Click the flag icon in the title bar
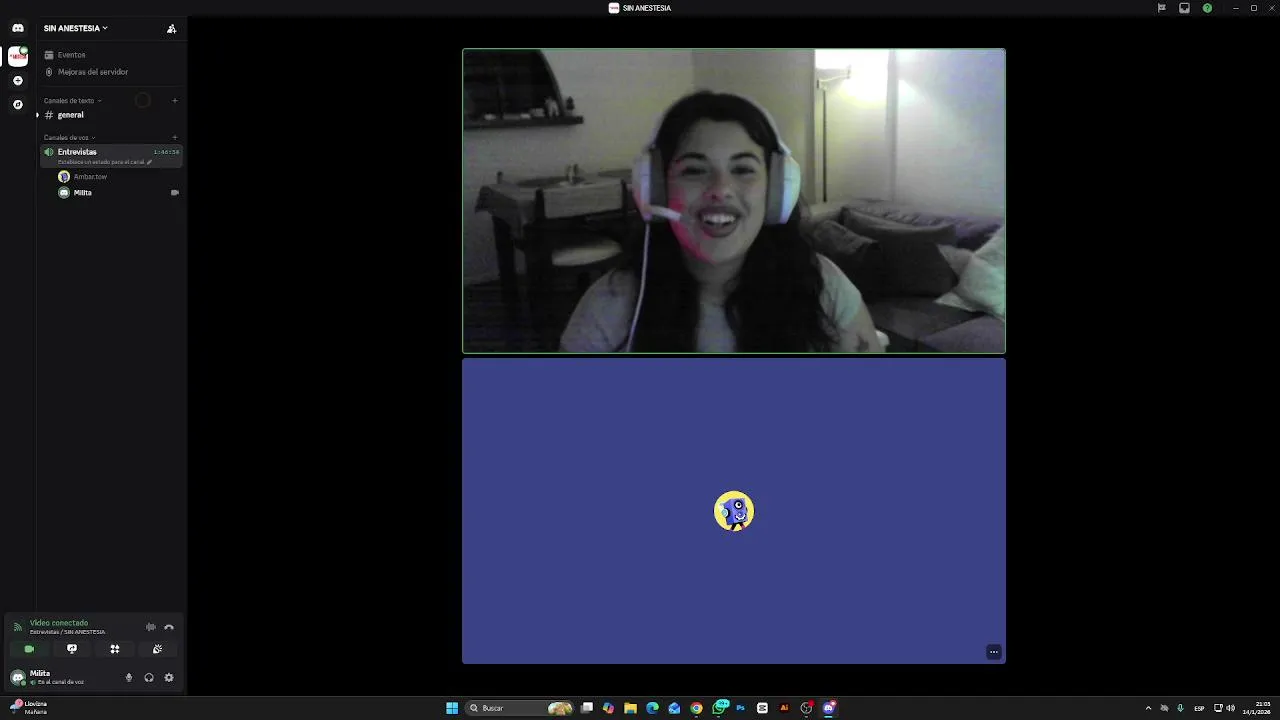Screen dimensions: 1280x720 click(1161, 8)
